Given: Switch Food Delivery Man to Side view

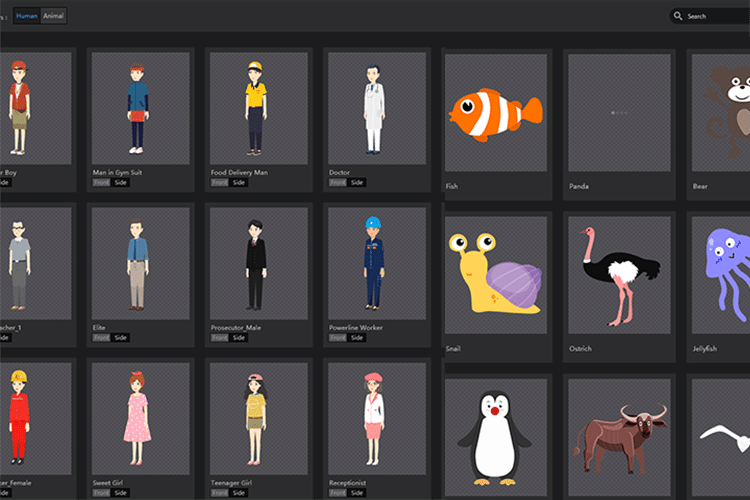Looking at the screenshot, I should point(239,183).
